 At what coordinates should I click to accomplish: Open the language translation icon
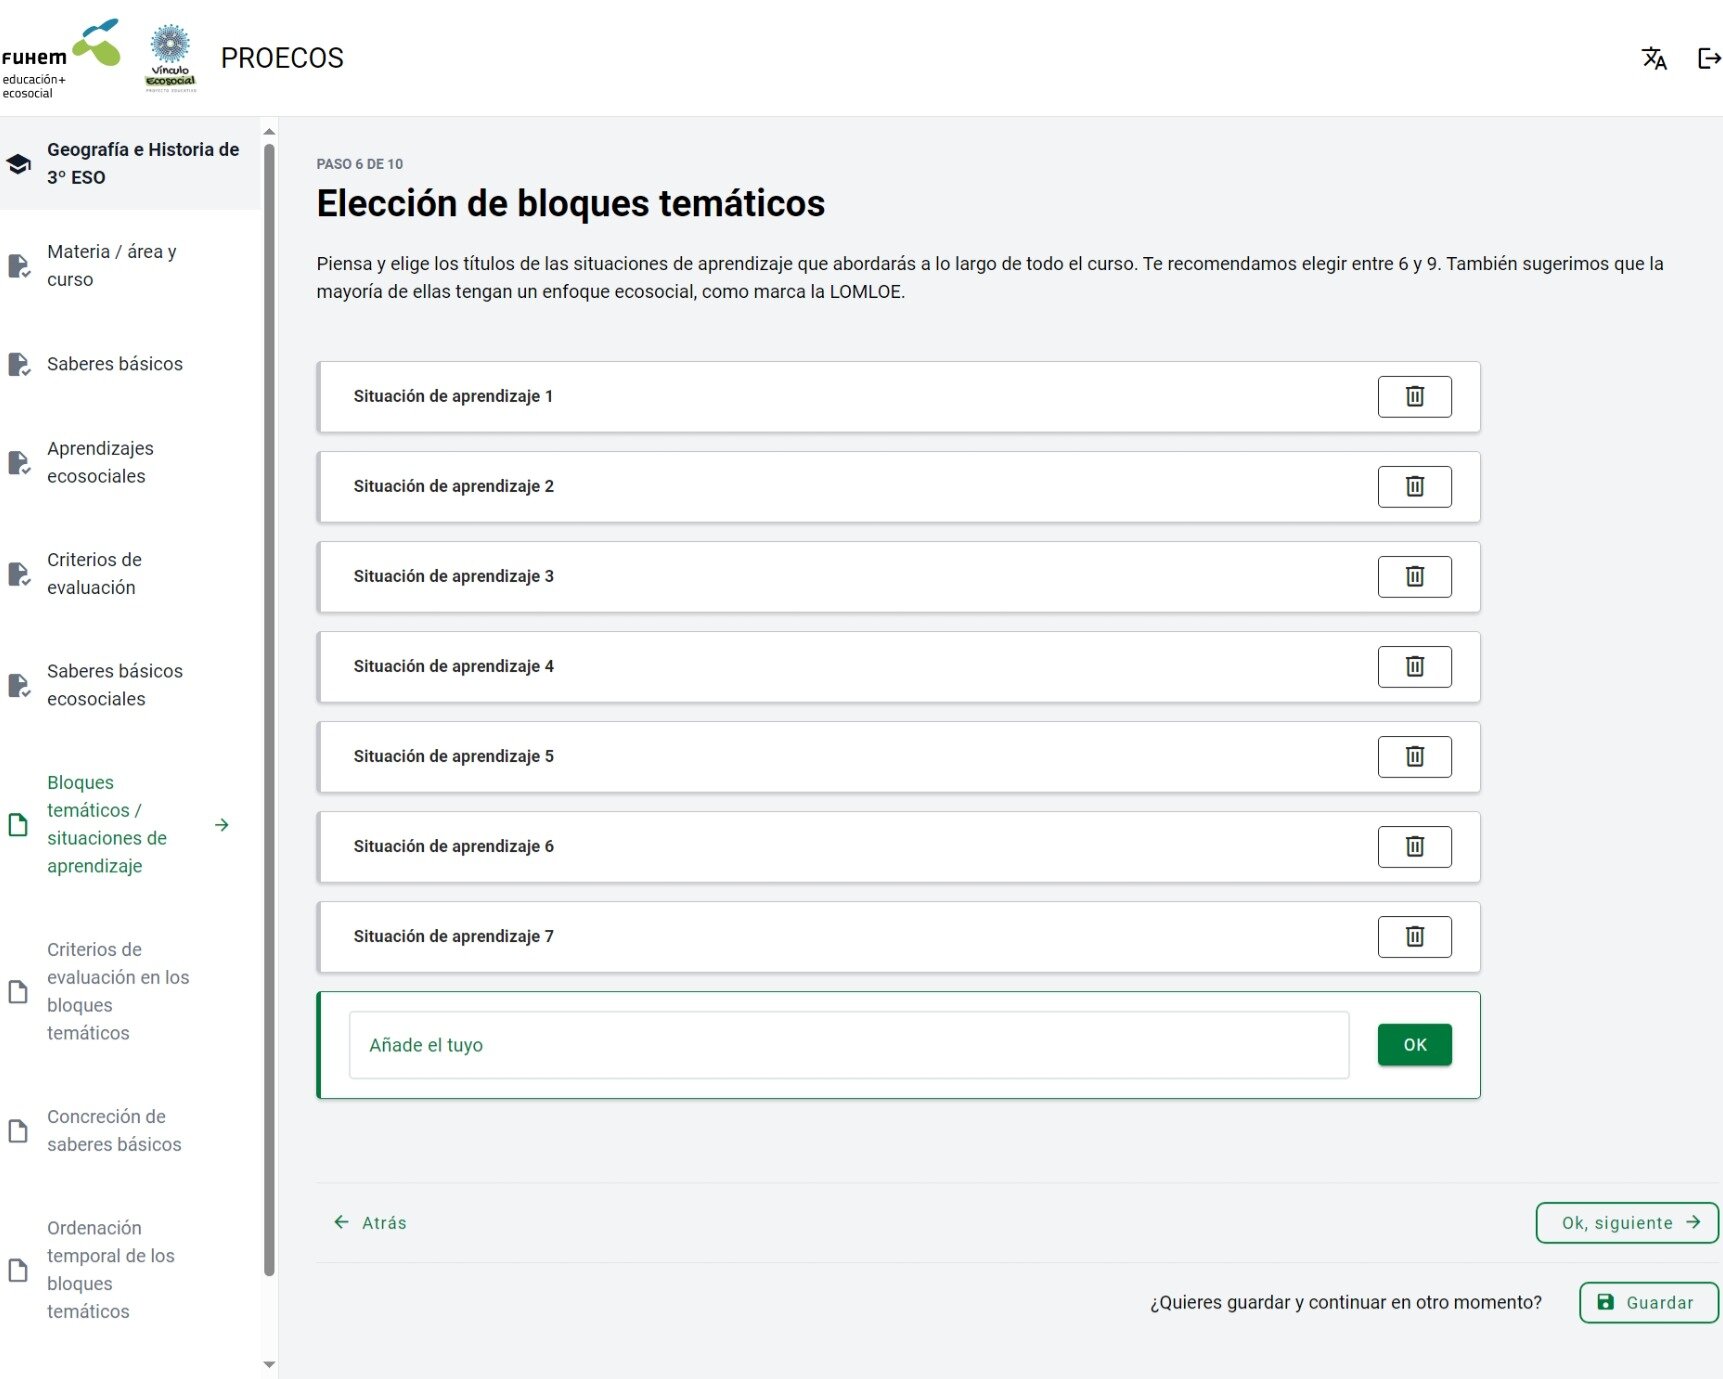pyautogui.click(x=1654, y=59)
